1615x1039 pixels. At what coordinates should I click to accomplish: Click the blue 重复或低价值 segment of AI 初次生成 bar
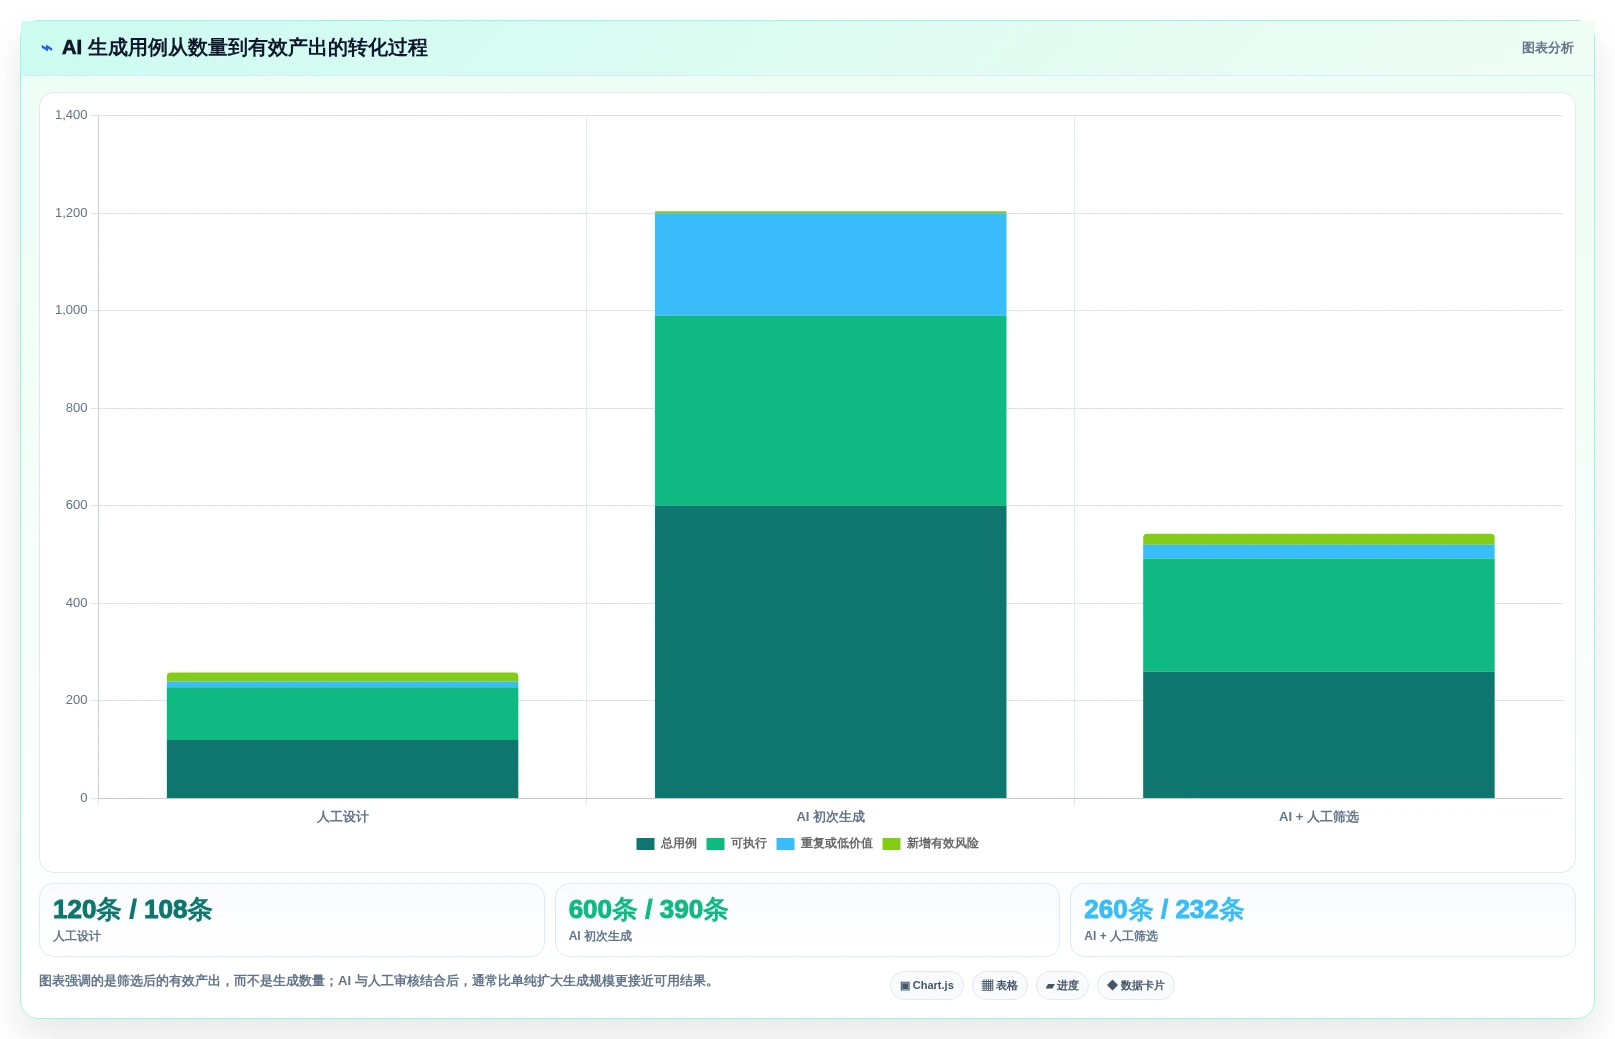coord(830,265)
